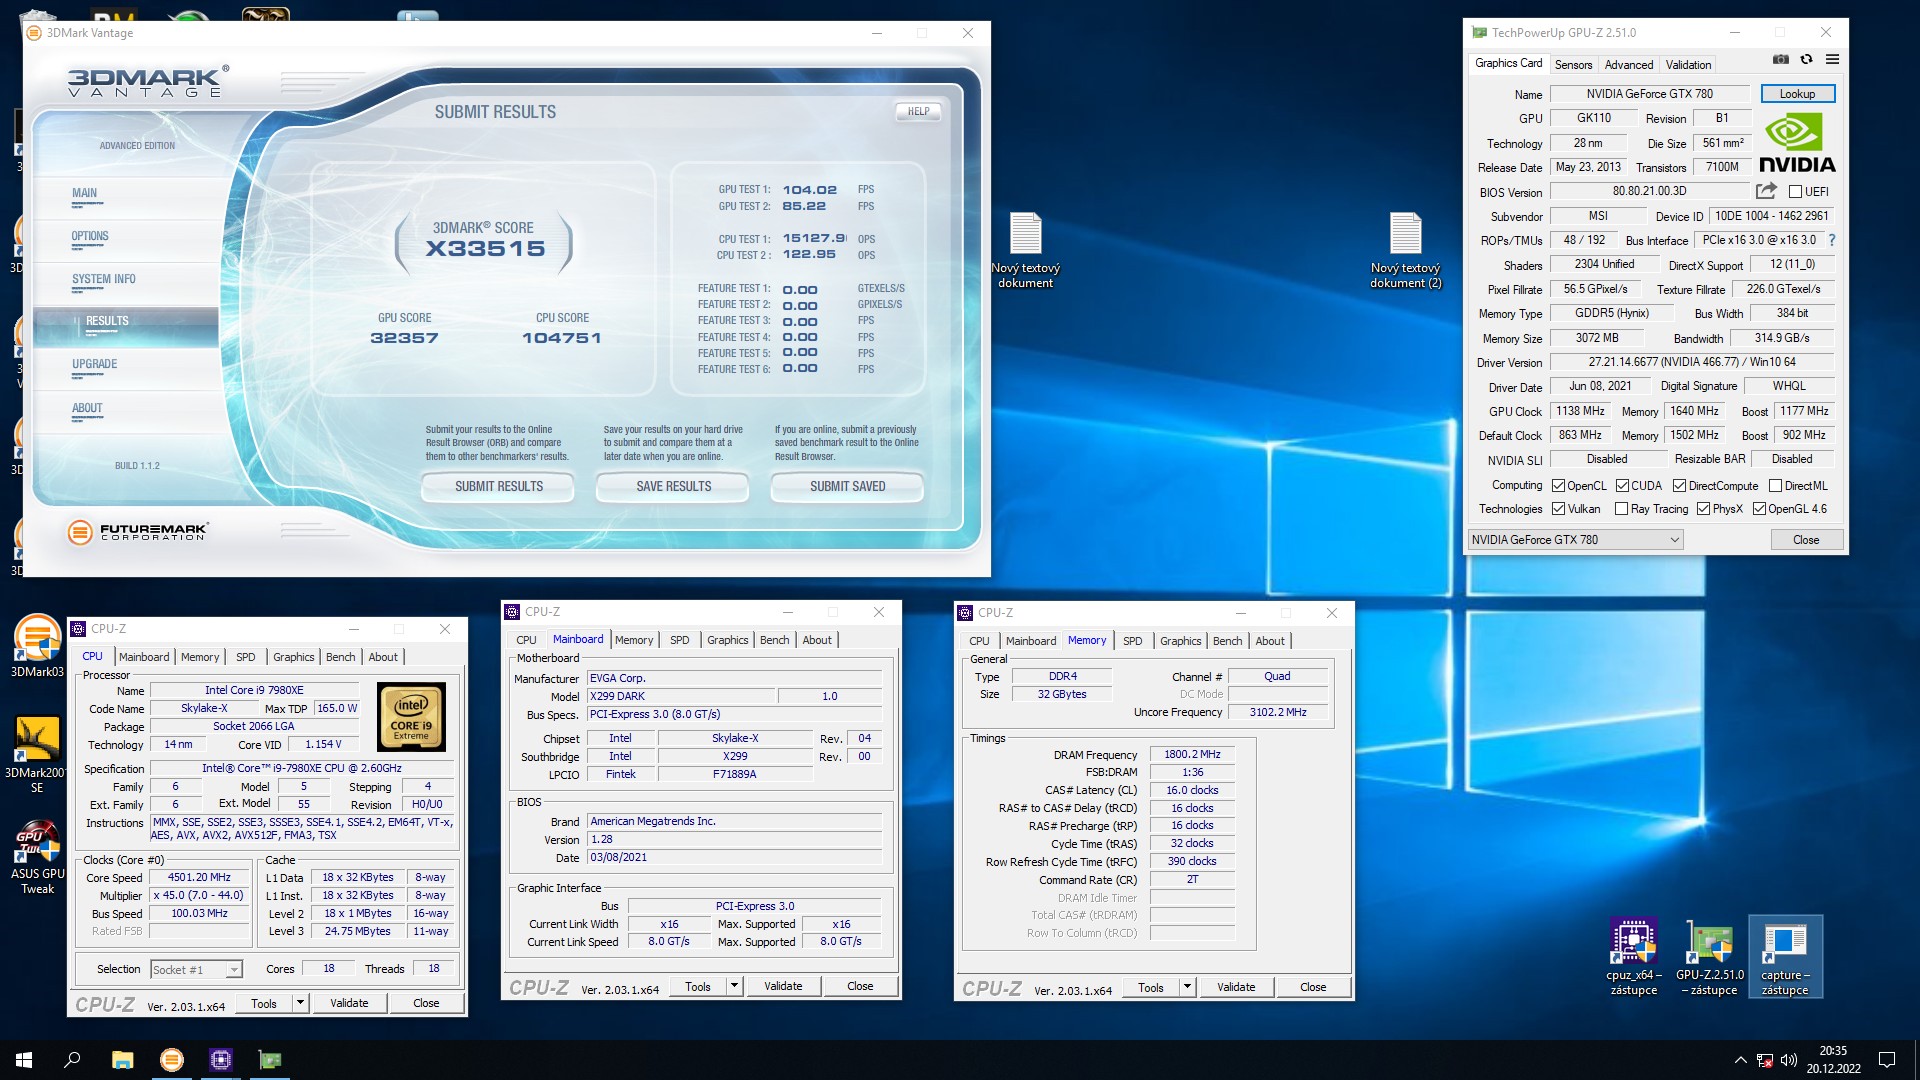
Task: Click SAVE RESULTS button in 3DMark Vantage
Action: (x=673, y=487)
